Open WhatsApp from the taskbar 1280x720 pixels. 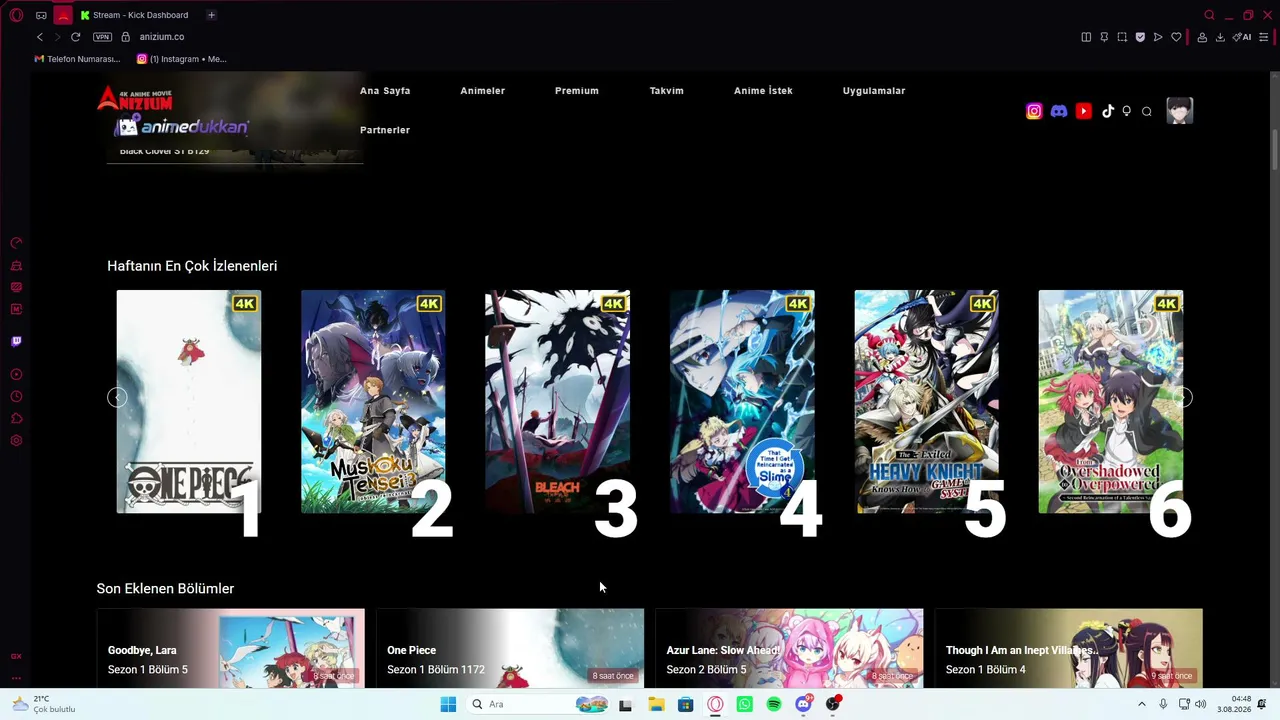pyautogui.click(x=744, y=705)
